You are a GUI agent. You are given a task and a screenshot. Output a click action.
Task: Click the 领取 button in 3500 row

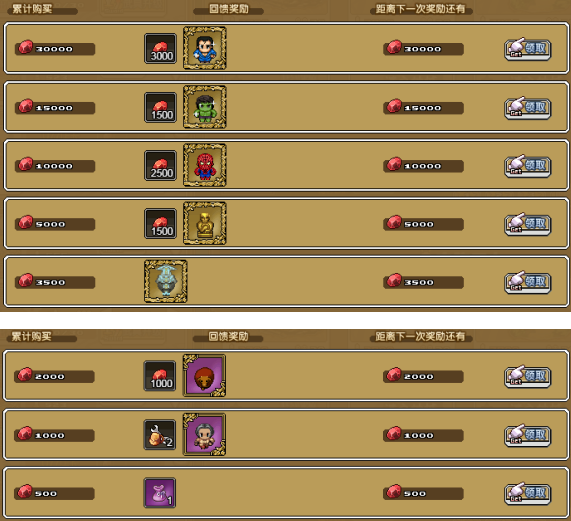[x=528, y=283]
